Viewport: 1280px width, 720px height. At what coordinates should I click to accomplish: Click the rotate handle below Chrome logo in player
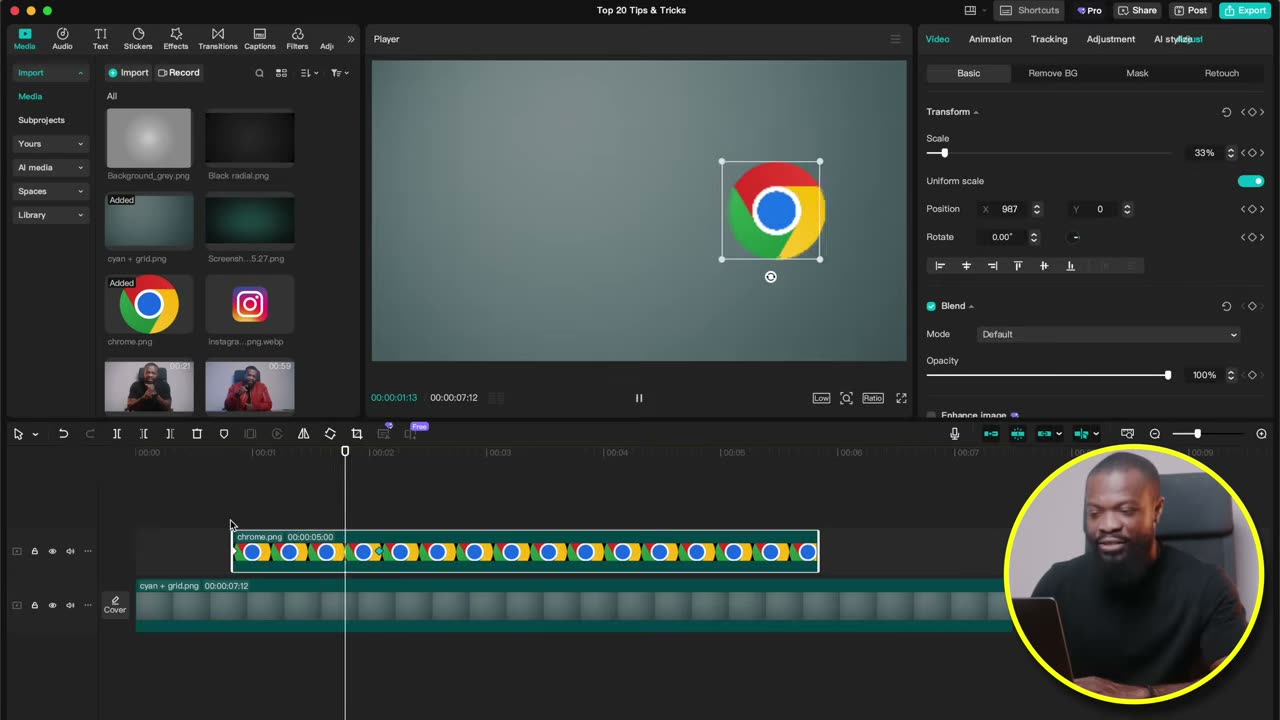[x=770, y=277]
